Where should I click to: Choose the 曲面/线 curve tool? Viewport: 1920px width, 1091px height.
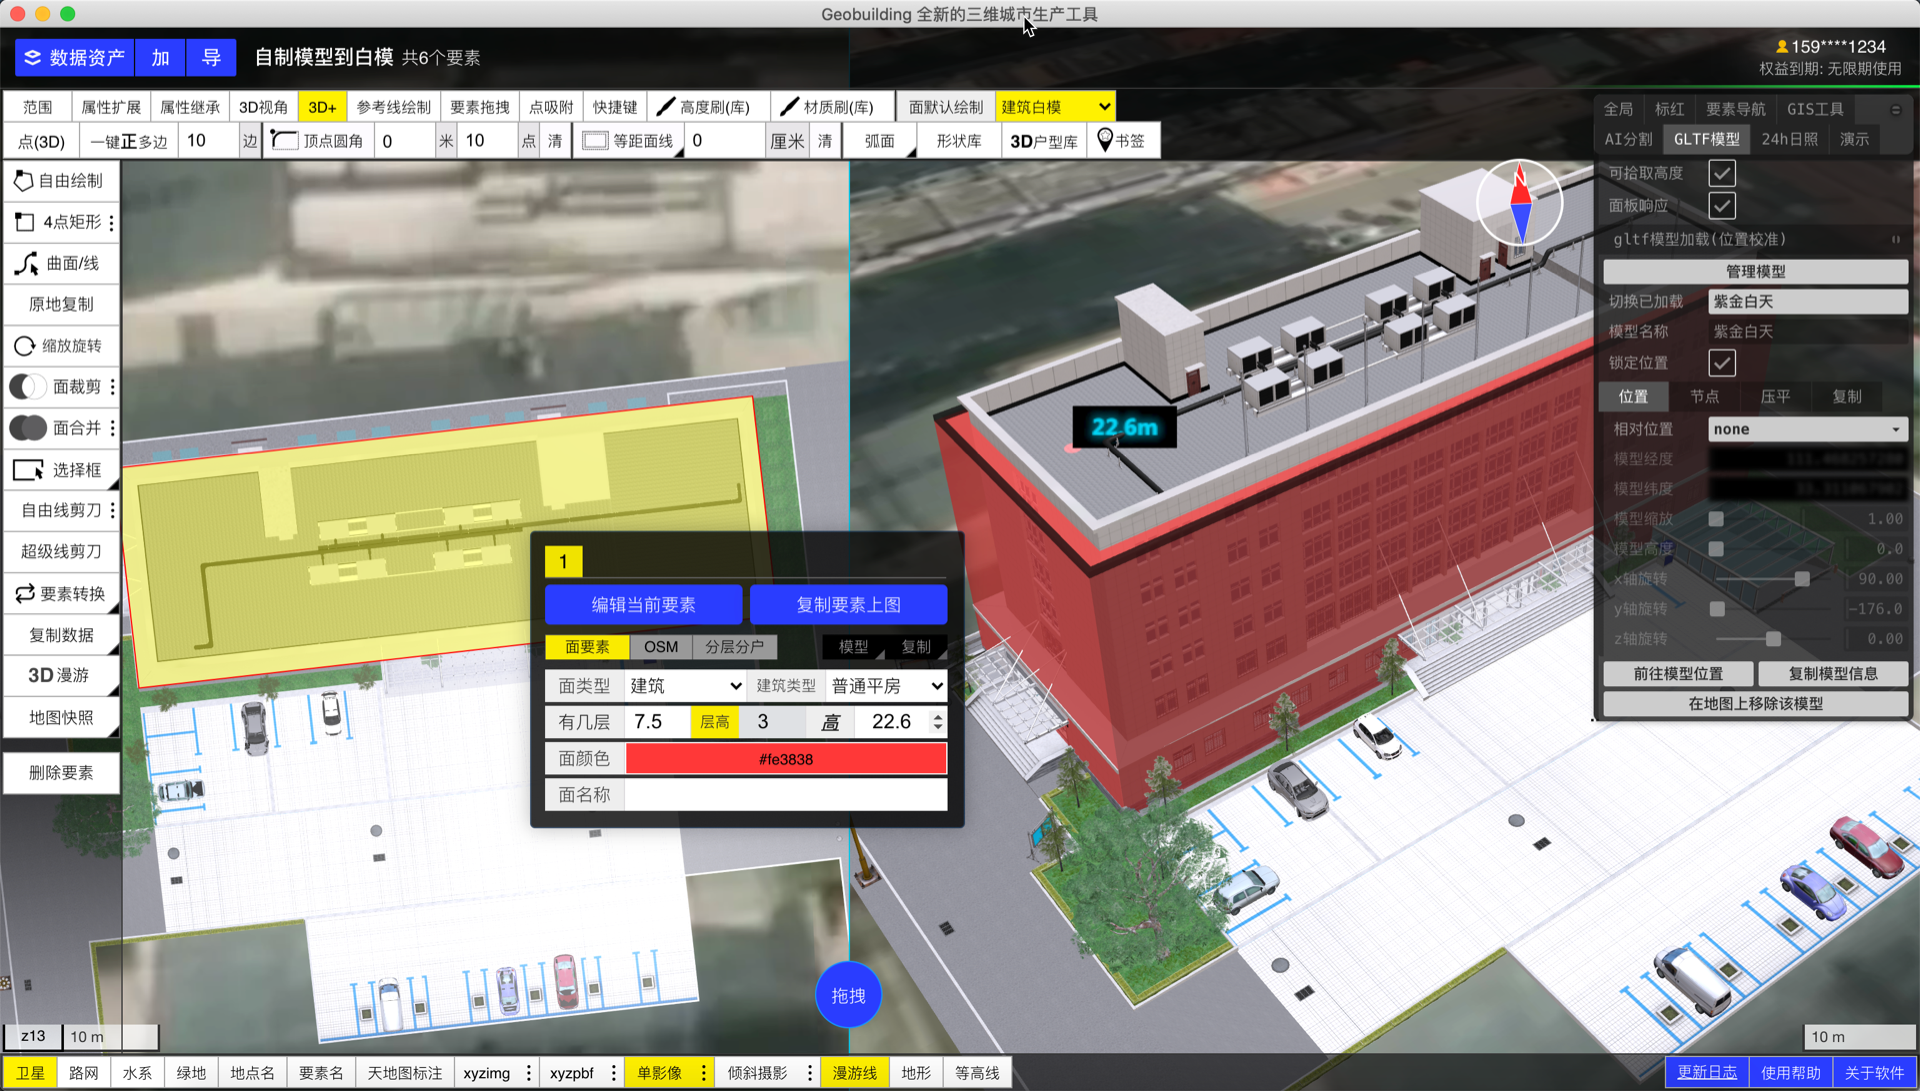60,264
